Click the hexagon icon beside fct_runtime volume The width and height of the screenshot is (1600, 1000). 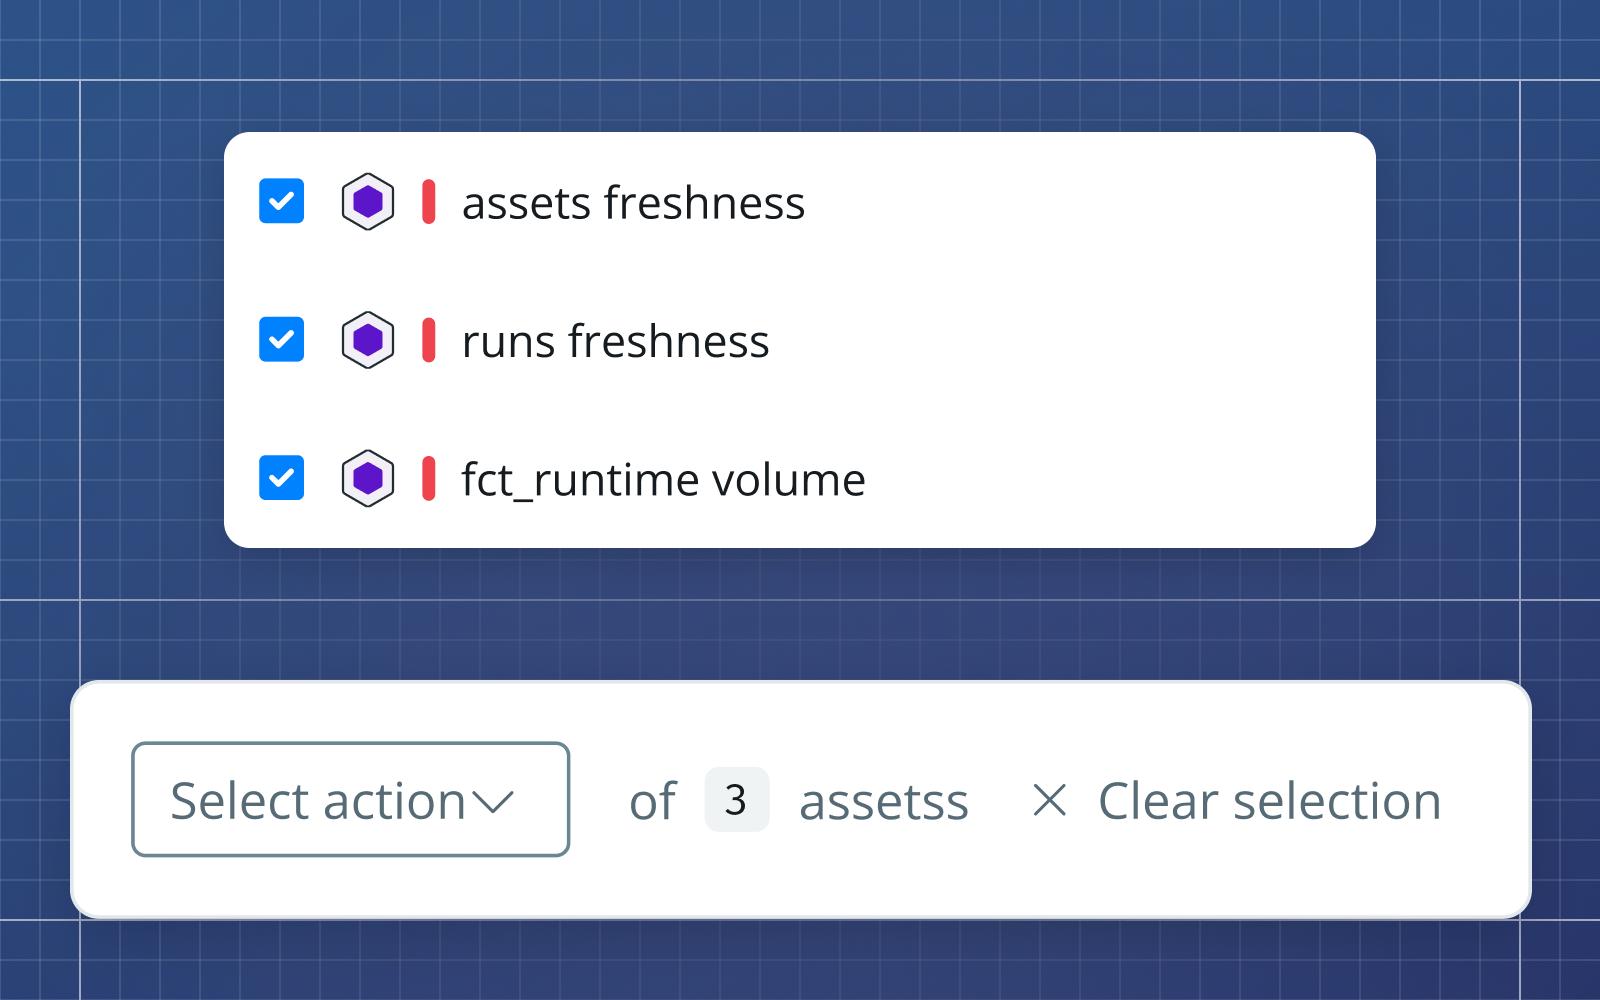click(368, 479)
